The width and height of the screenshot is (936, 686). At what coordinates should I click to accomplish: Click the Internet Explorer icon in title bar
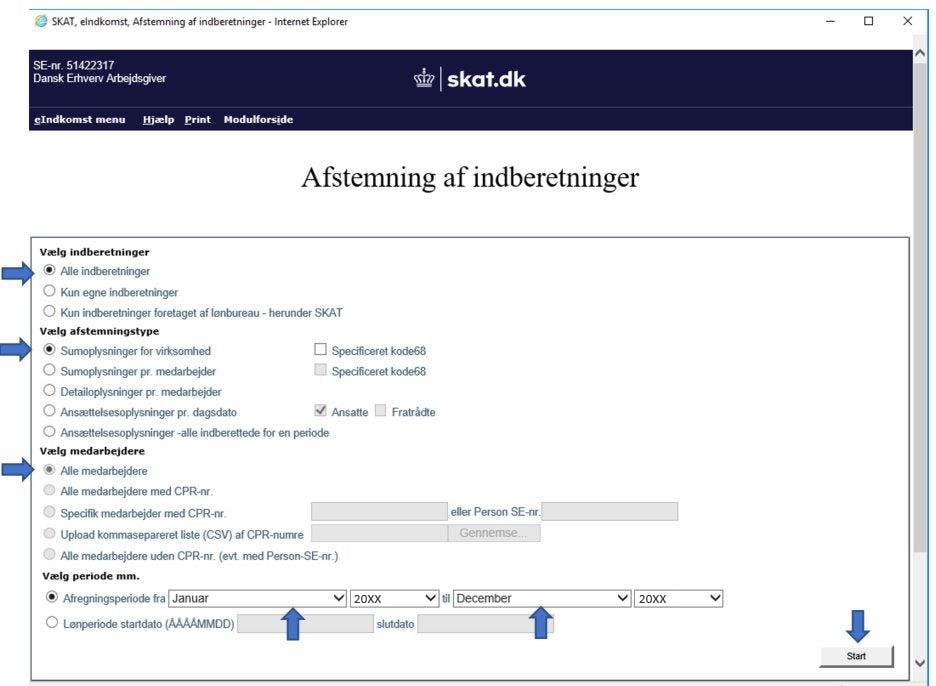pyautogui.click(x=40, y=21)
